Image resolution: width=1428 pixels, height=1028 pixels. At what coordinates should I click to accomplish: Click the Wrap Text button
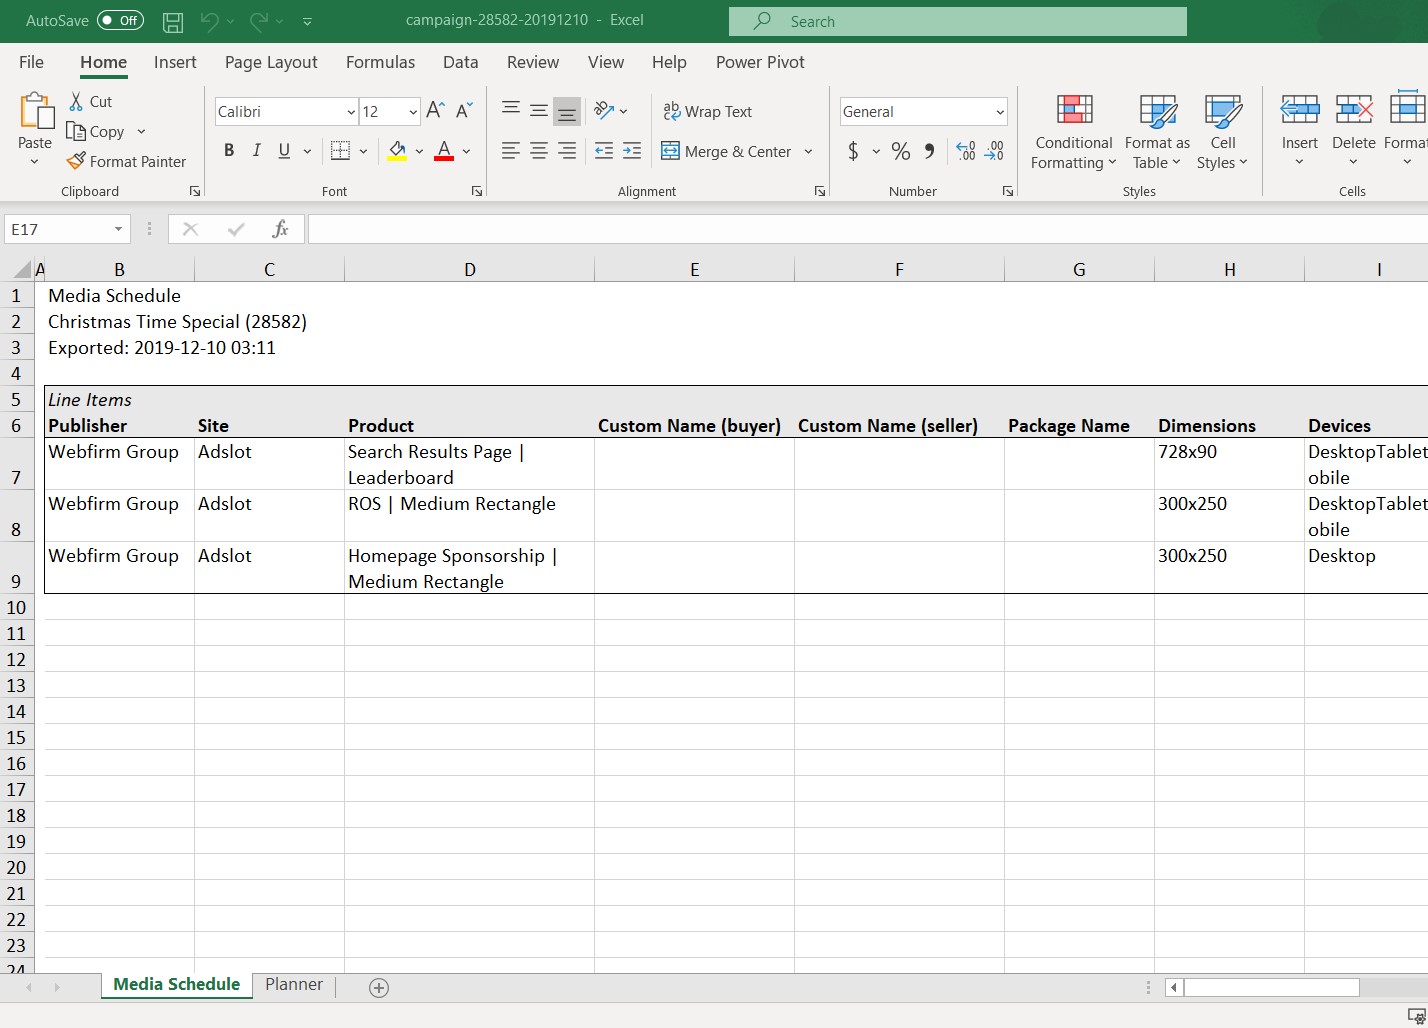click(x=708, y=112)
